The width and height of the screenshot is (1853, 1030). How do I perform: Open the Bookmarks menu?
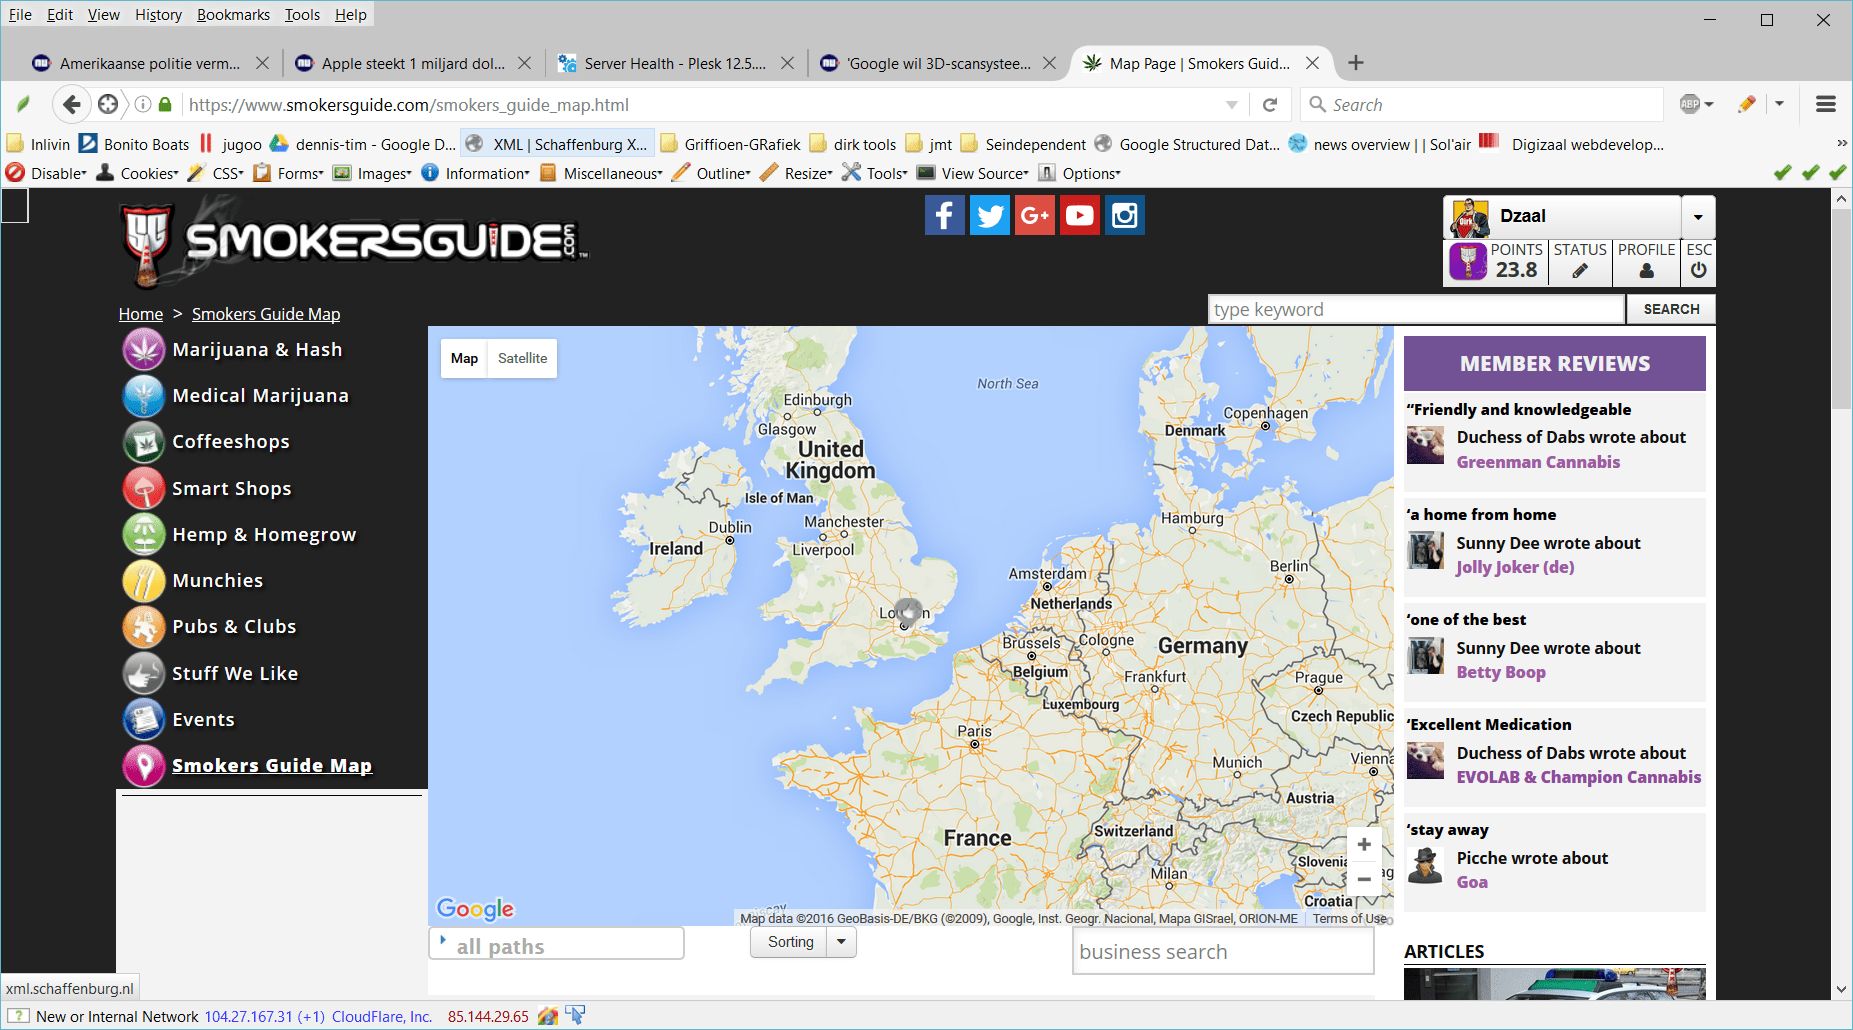coord(233,14)
